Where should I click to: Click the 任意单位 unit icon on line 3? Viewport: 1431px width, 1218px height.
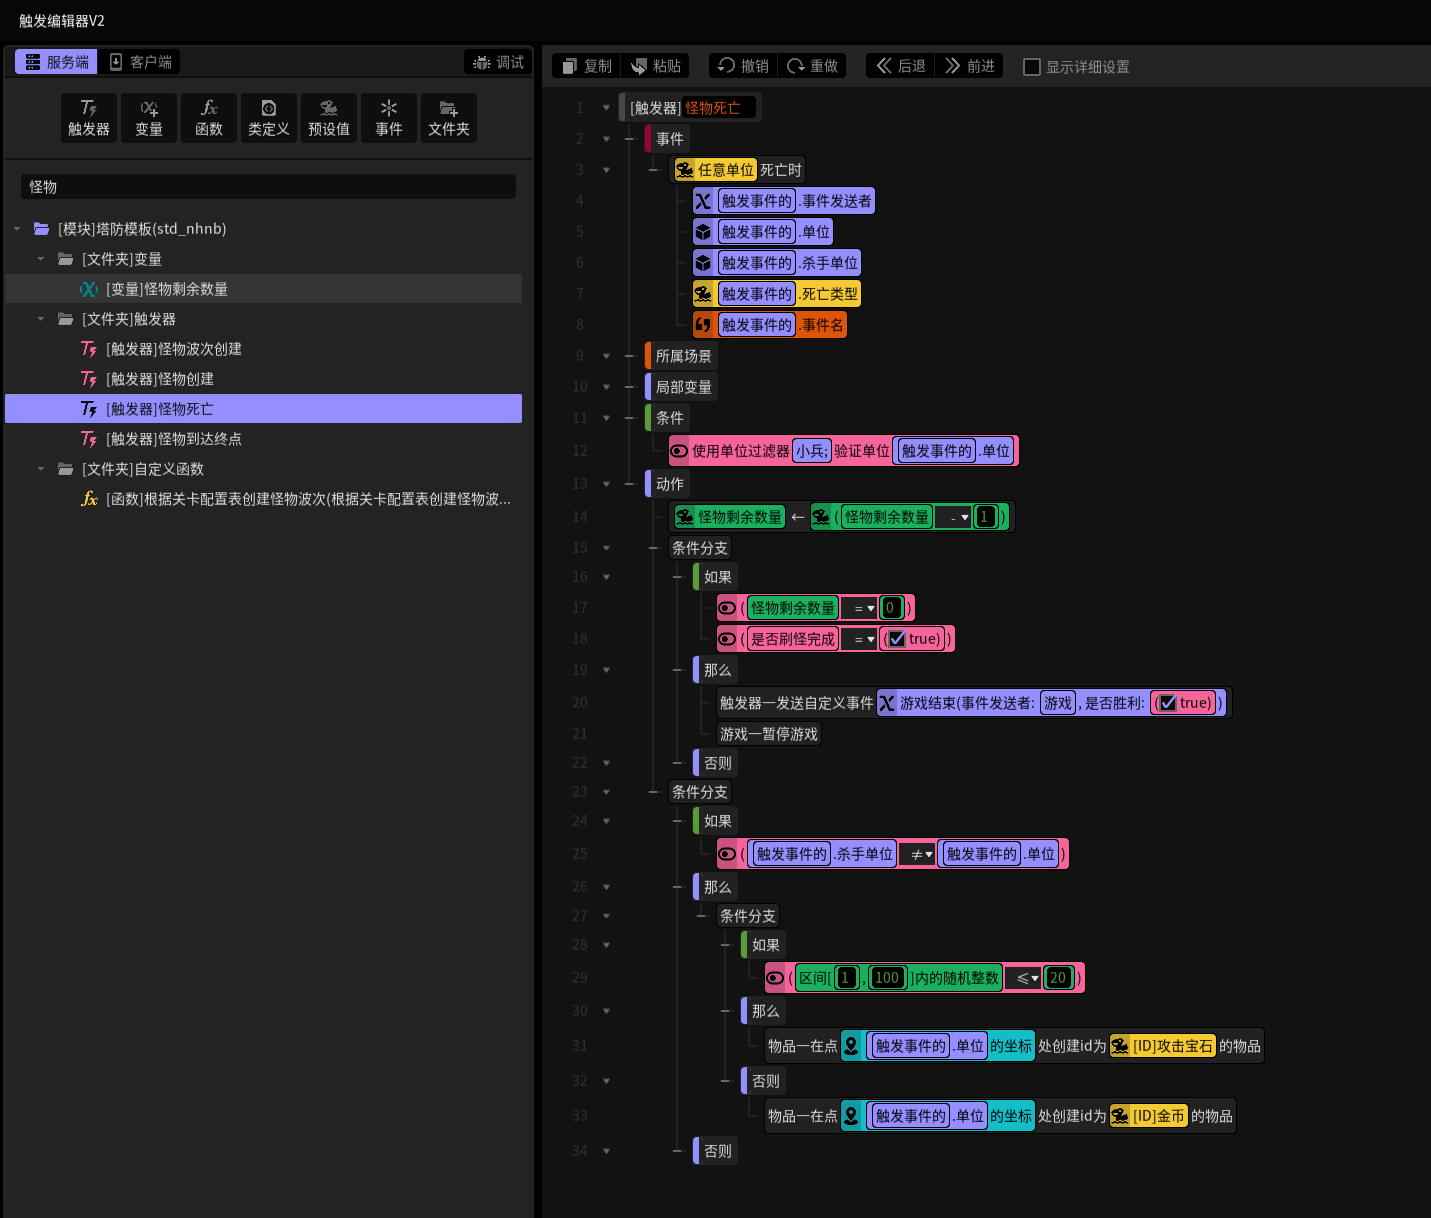click(x=685, y=170)
